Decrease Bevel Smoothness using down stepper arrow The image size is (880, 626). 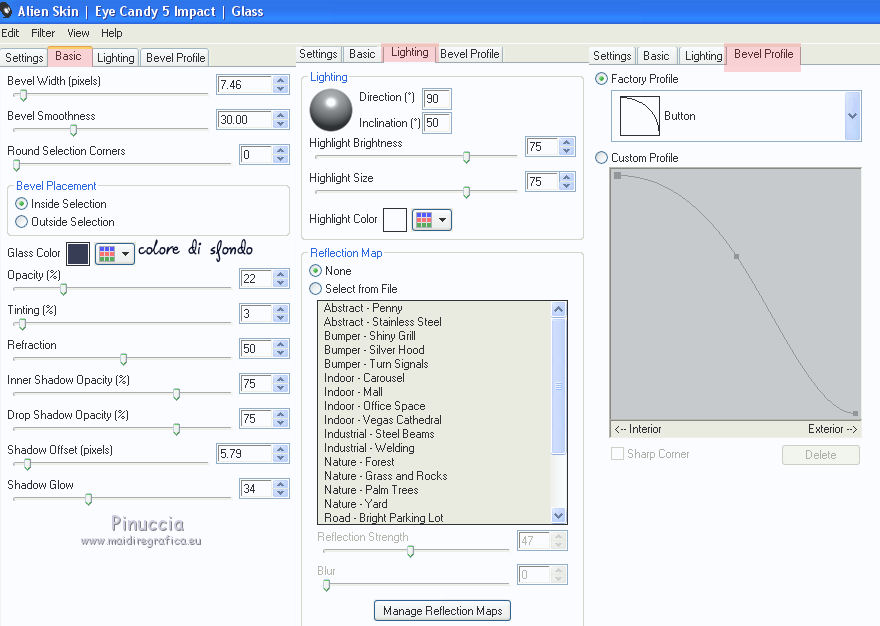click(281, 124)
